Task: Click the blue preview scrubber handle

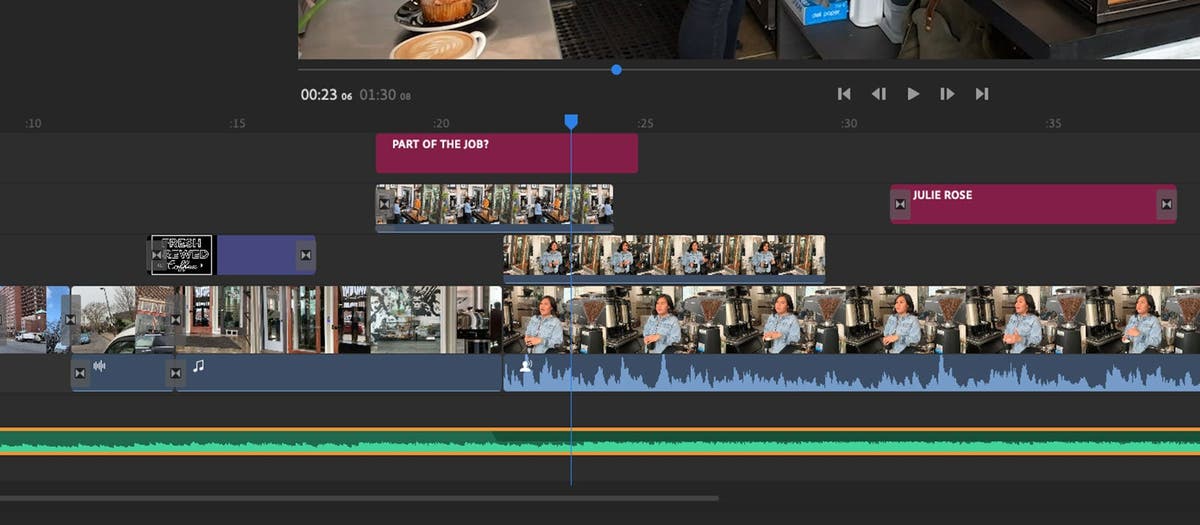Action: pyautogui.click(x=616, y=69)
